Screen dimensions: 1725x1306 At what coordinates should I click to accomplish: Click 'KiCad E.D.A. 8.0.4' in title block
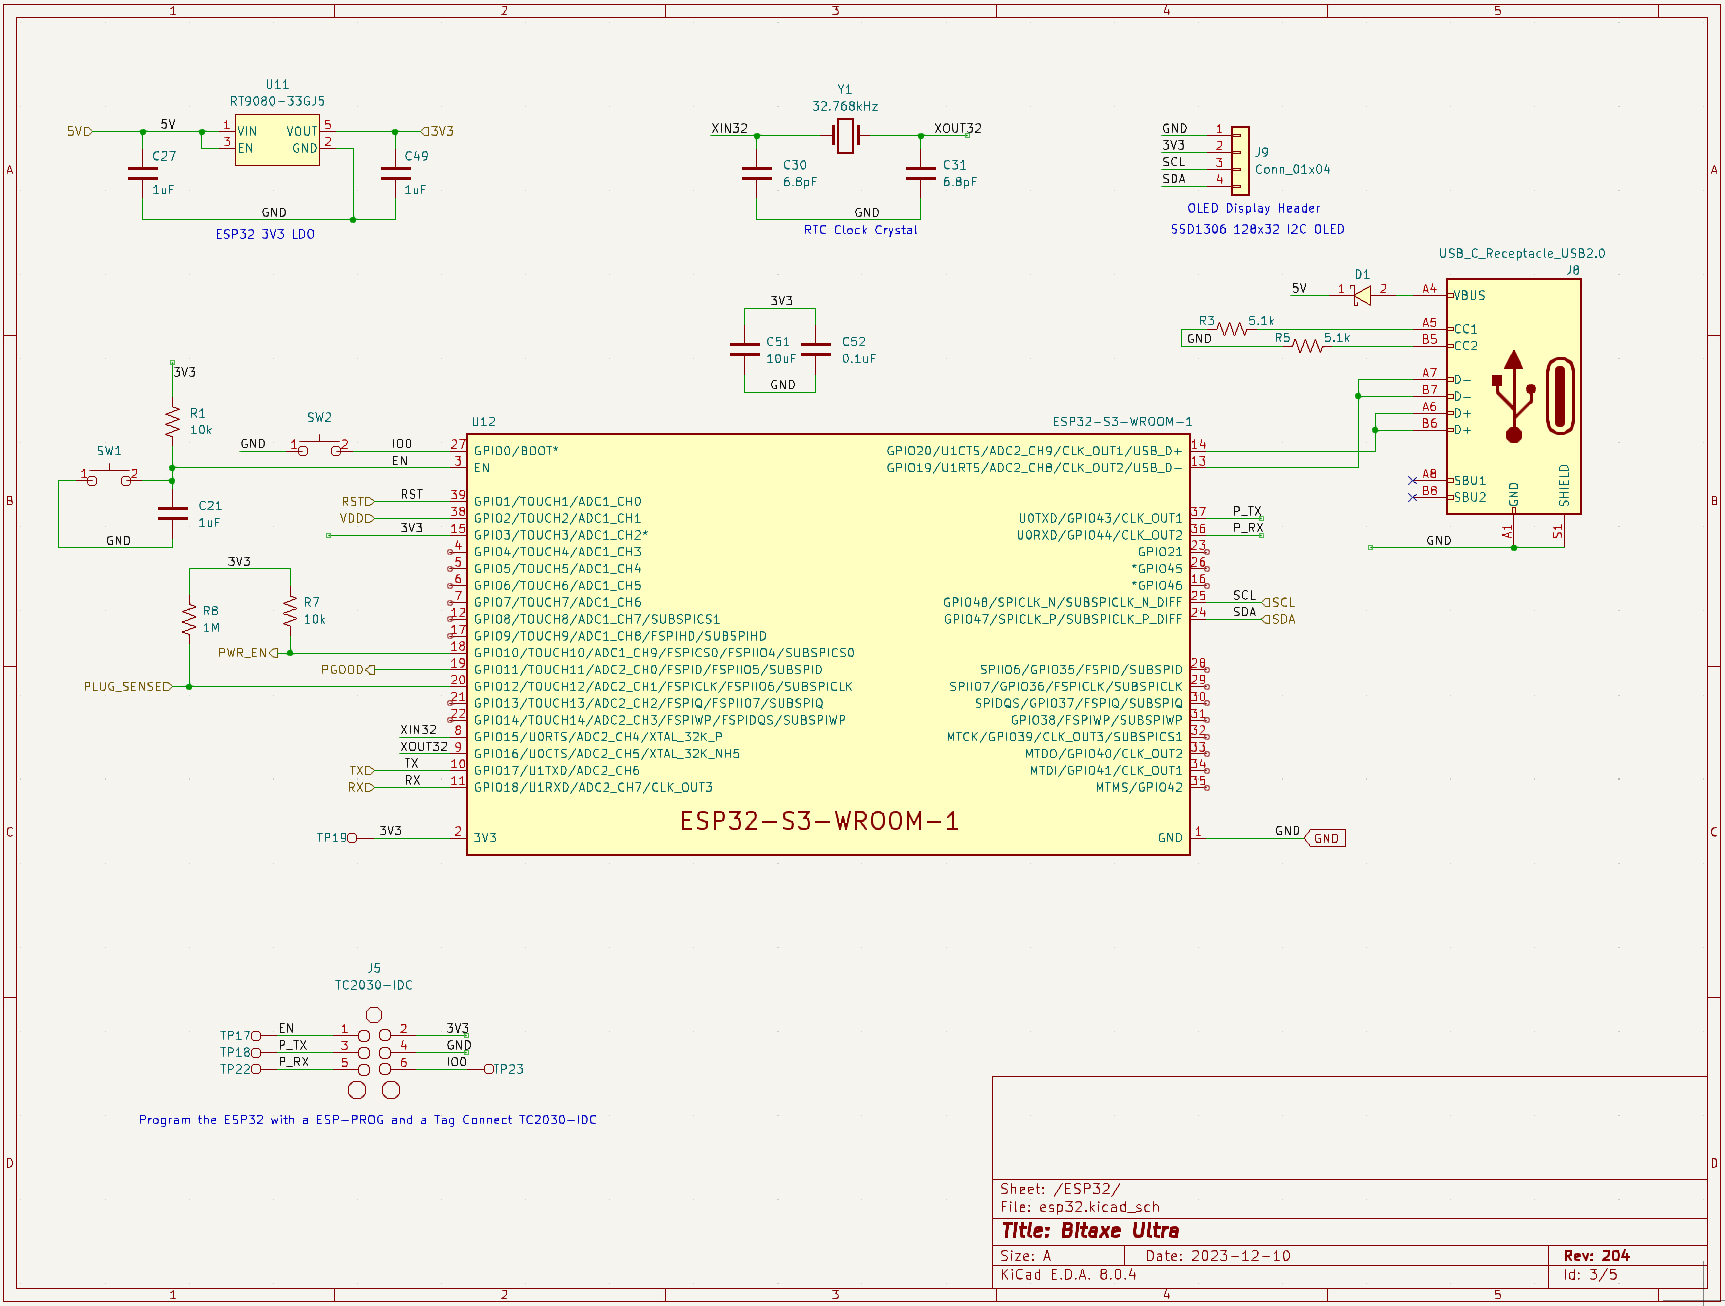click(x=1068, y=1275)
